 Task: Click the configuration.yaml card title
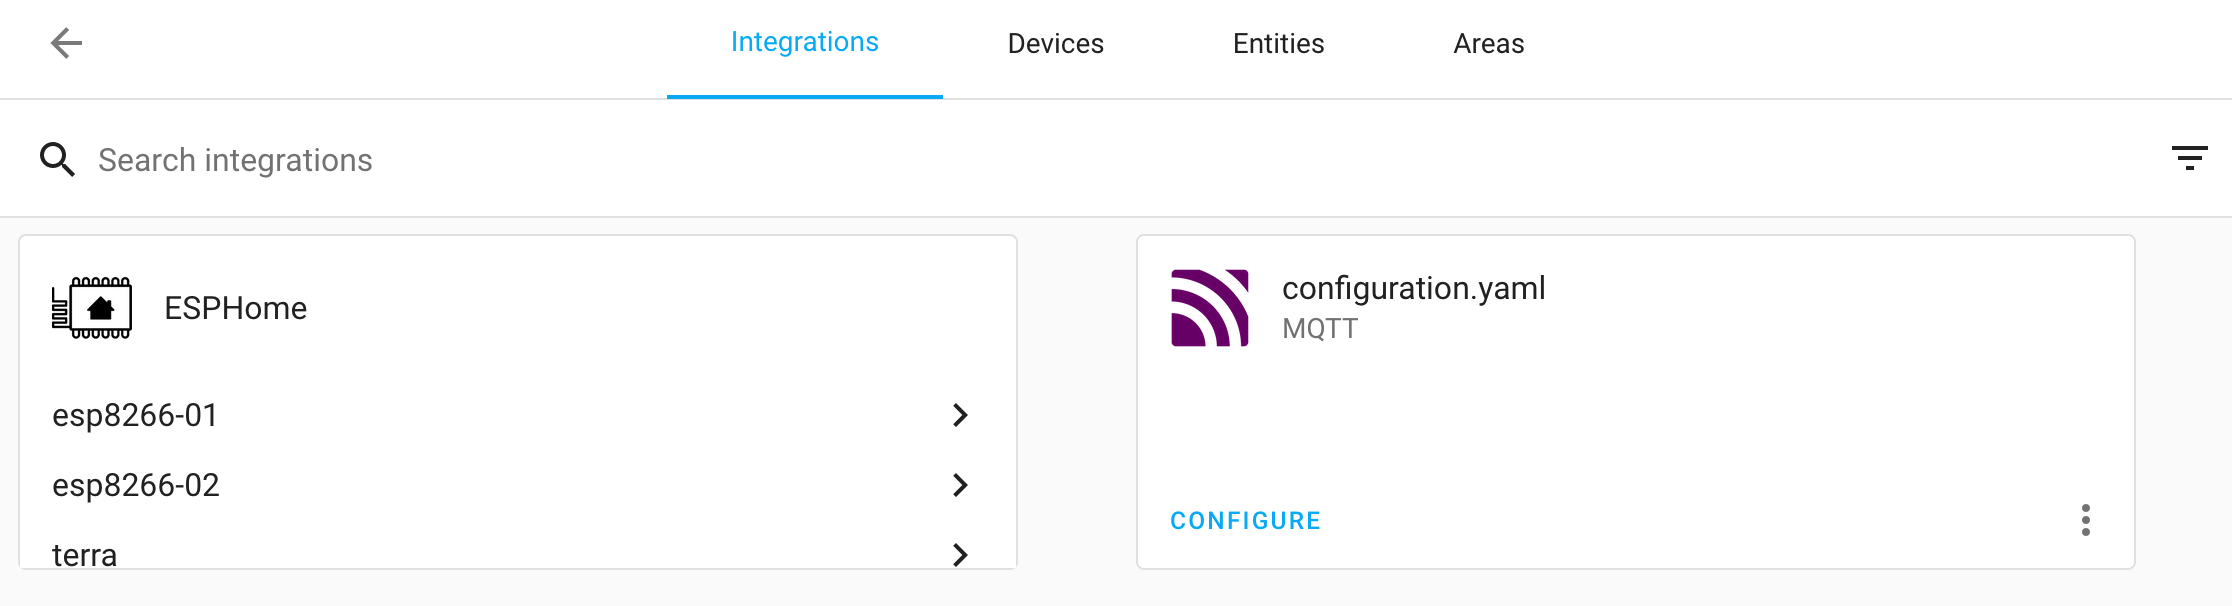point(1413,288)
